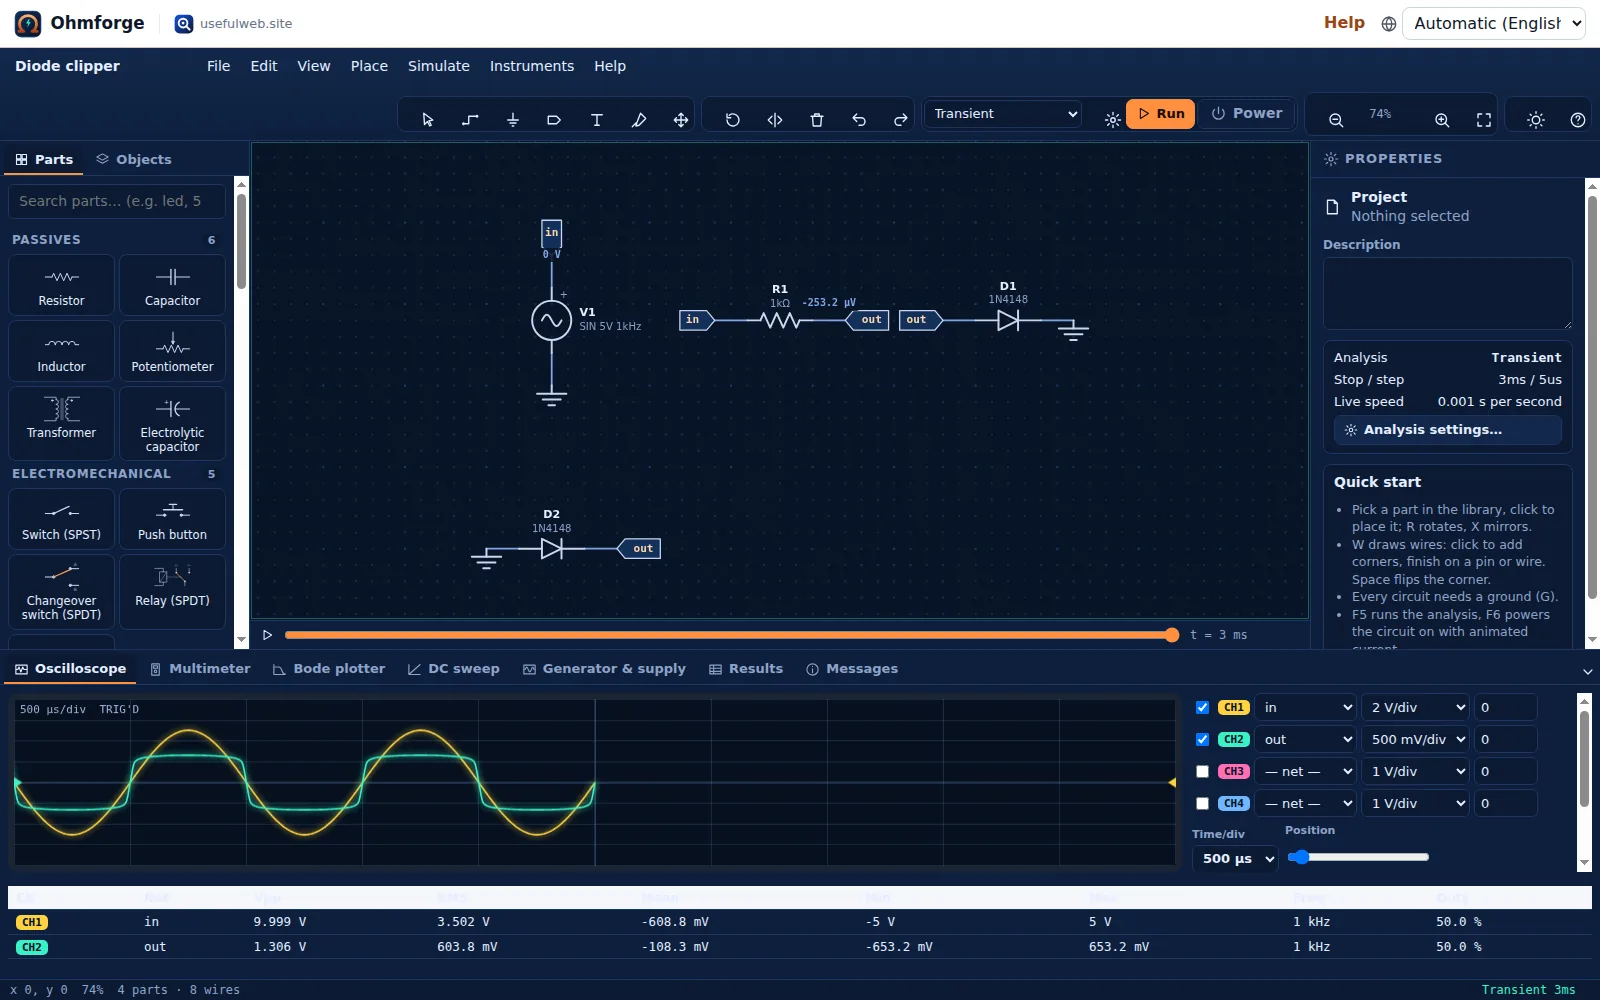Select the ground placement tool

pos(512,120)
